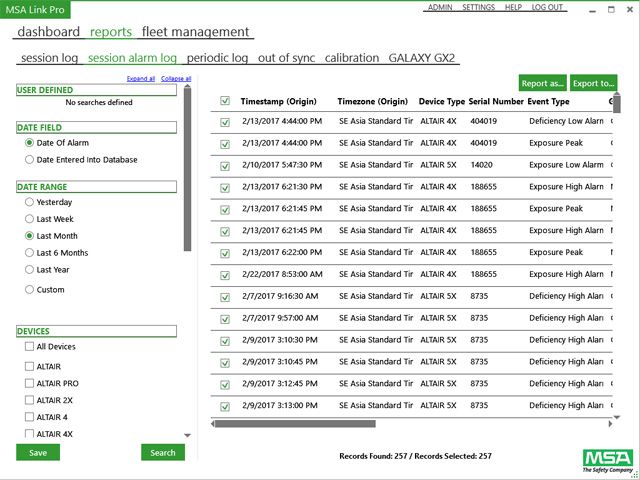Go to the fleet management tab
Screen dimensions: 640x480
(195, 32)
